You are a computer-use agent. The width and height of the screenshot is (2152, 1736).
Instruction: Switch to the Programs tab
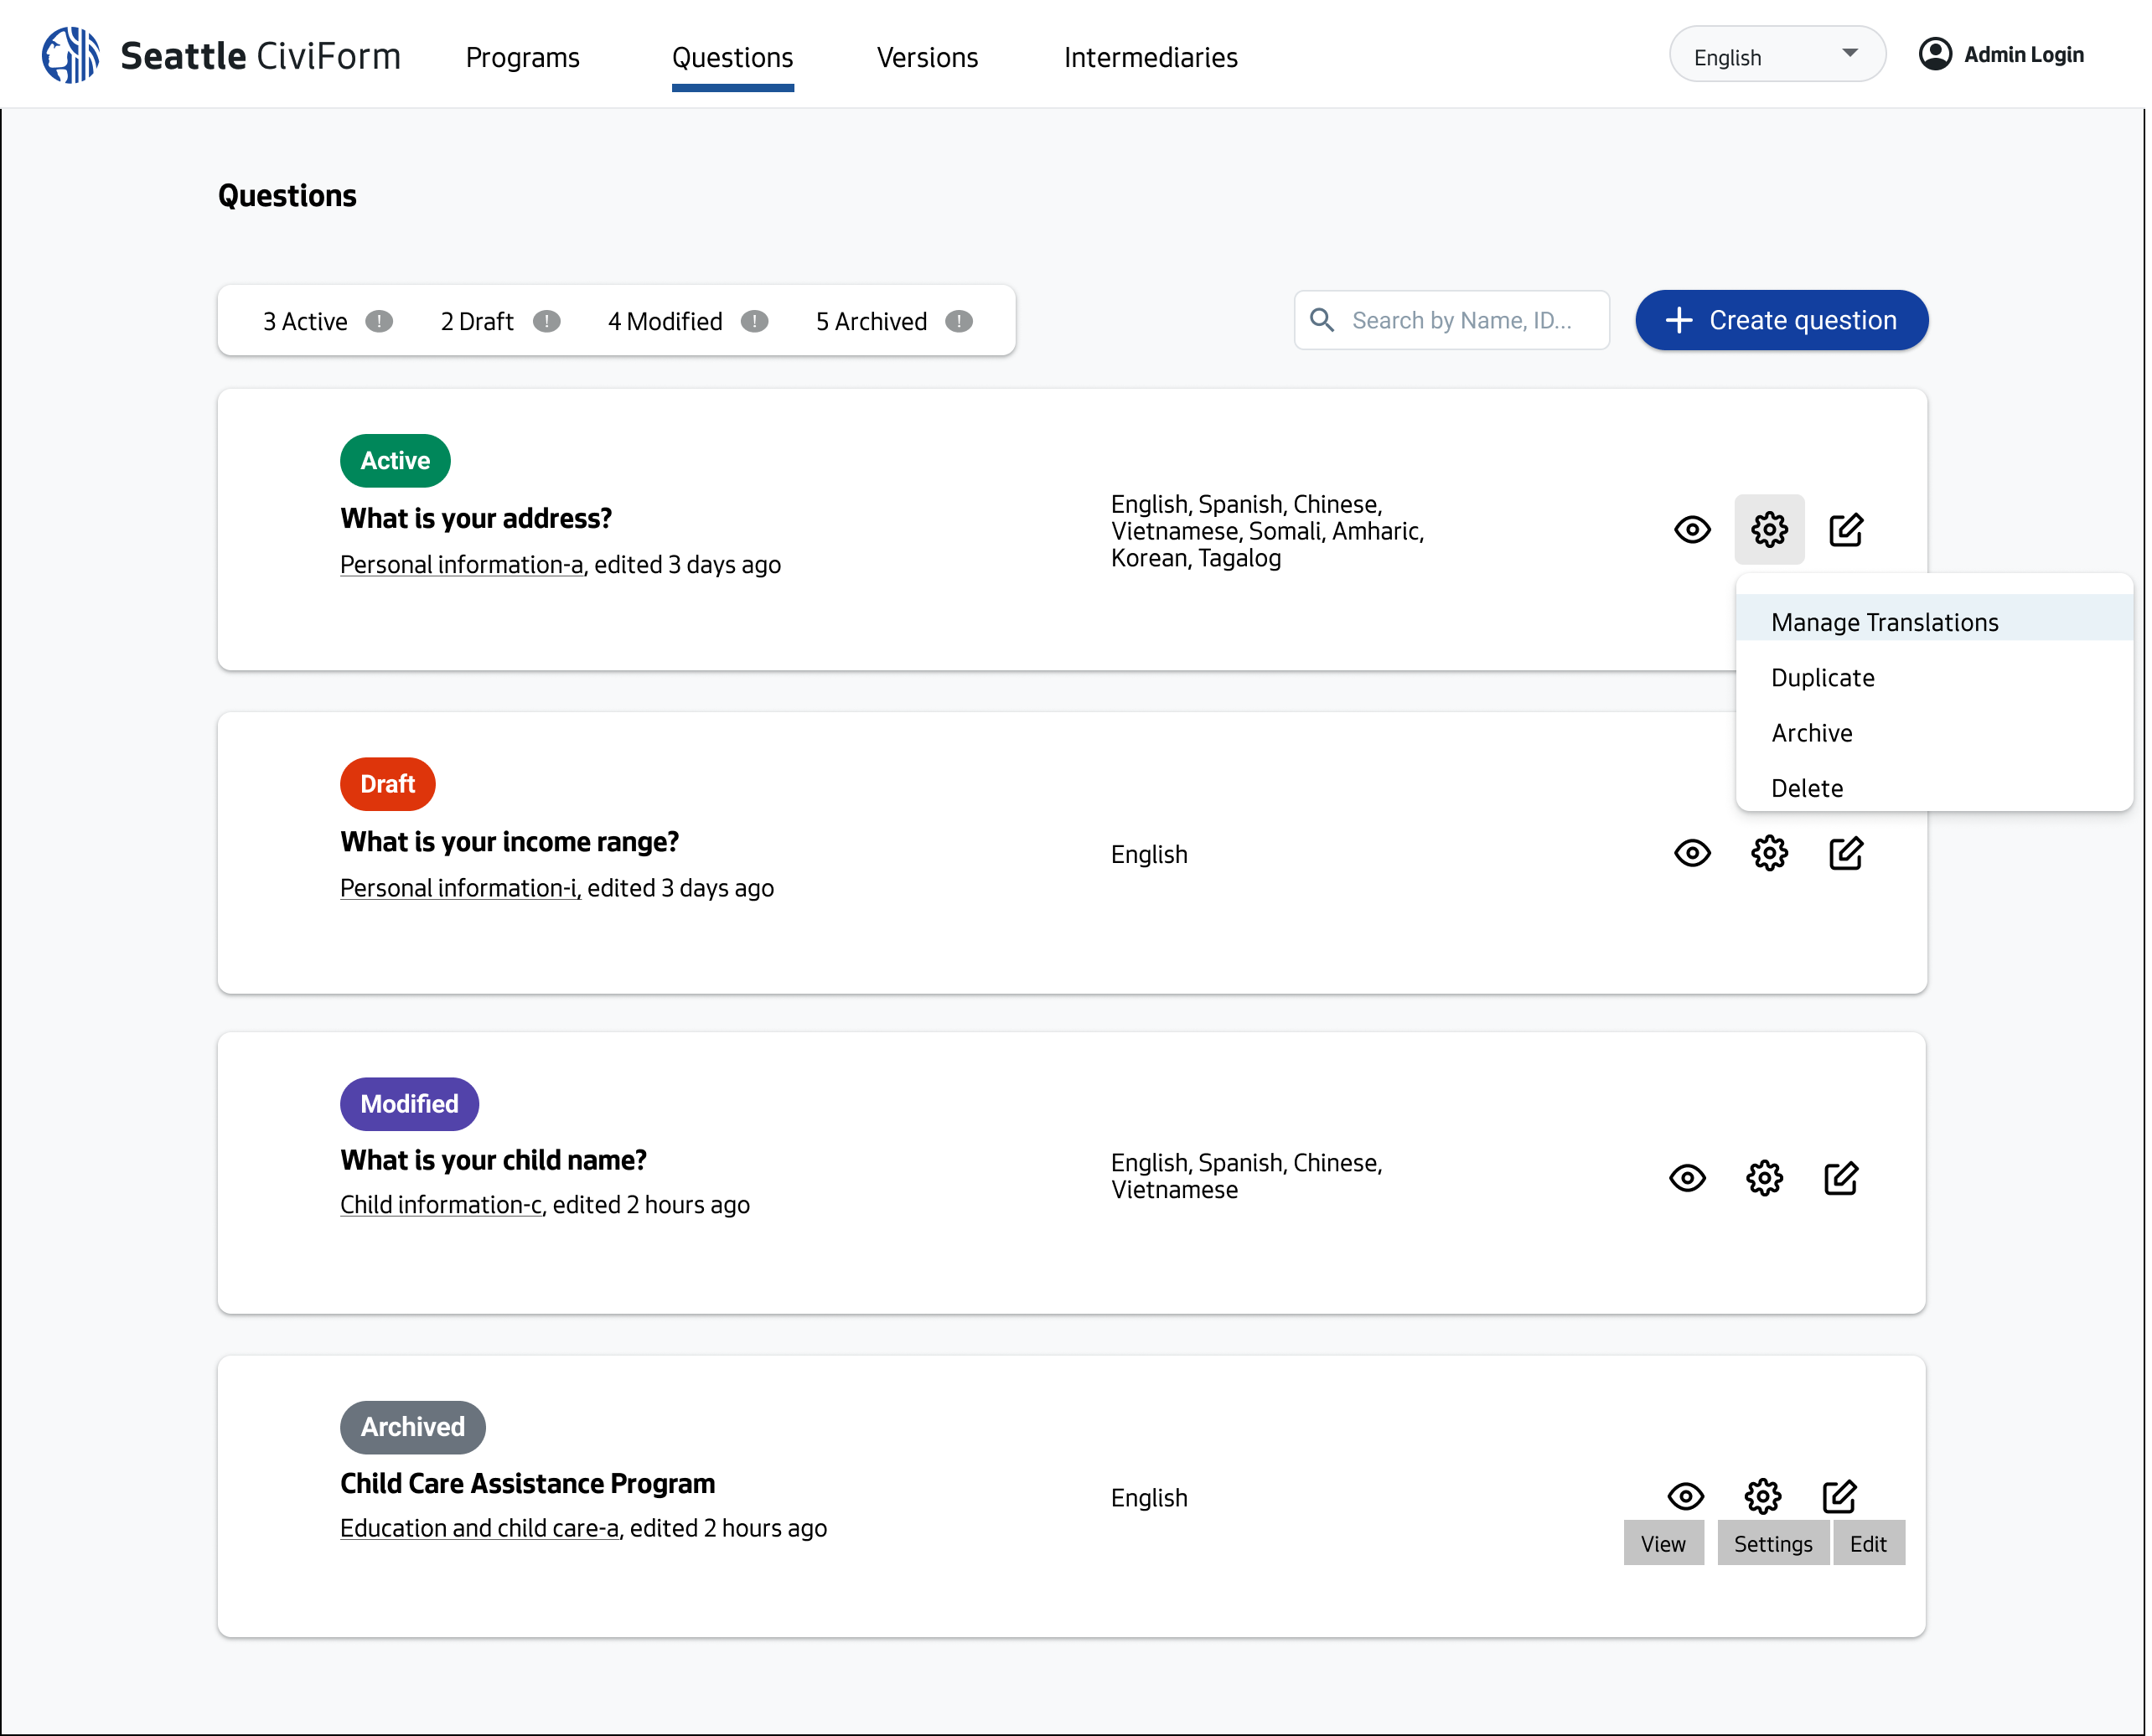click(522, 58)
